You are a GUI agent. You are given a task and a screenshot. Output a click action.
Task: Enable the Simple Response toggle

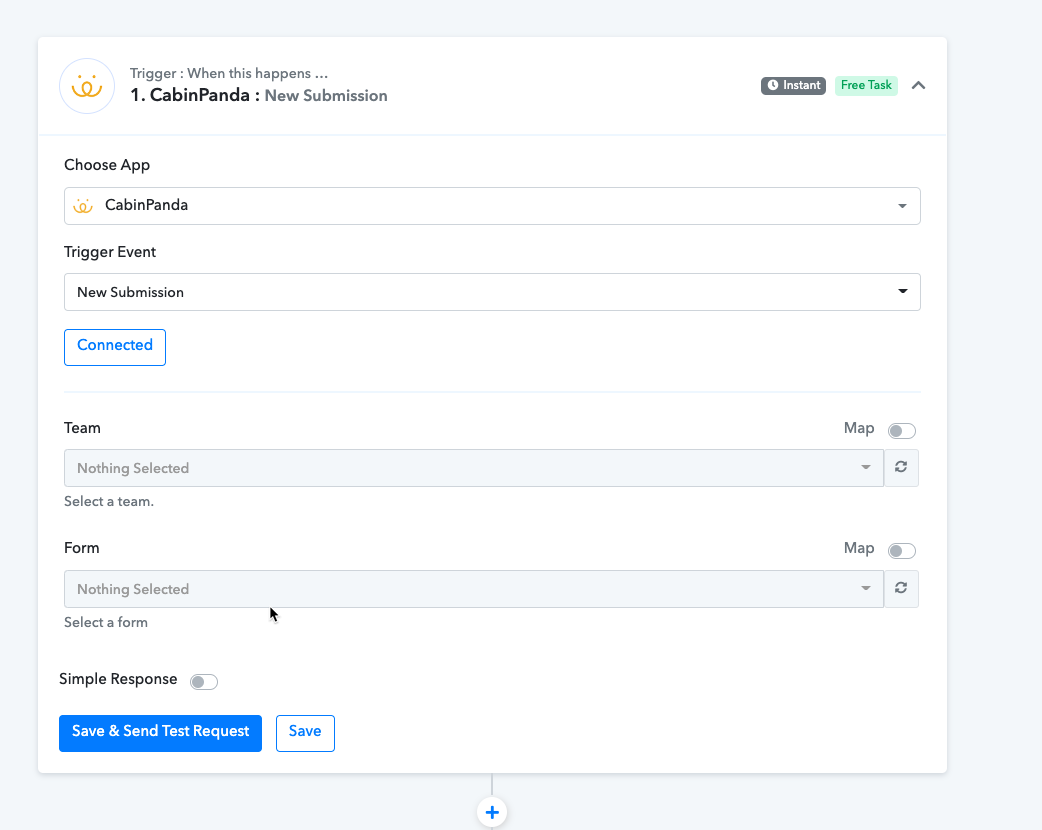(x=203, y=682)
